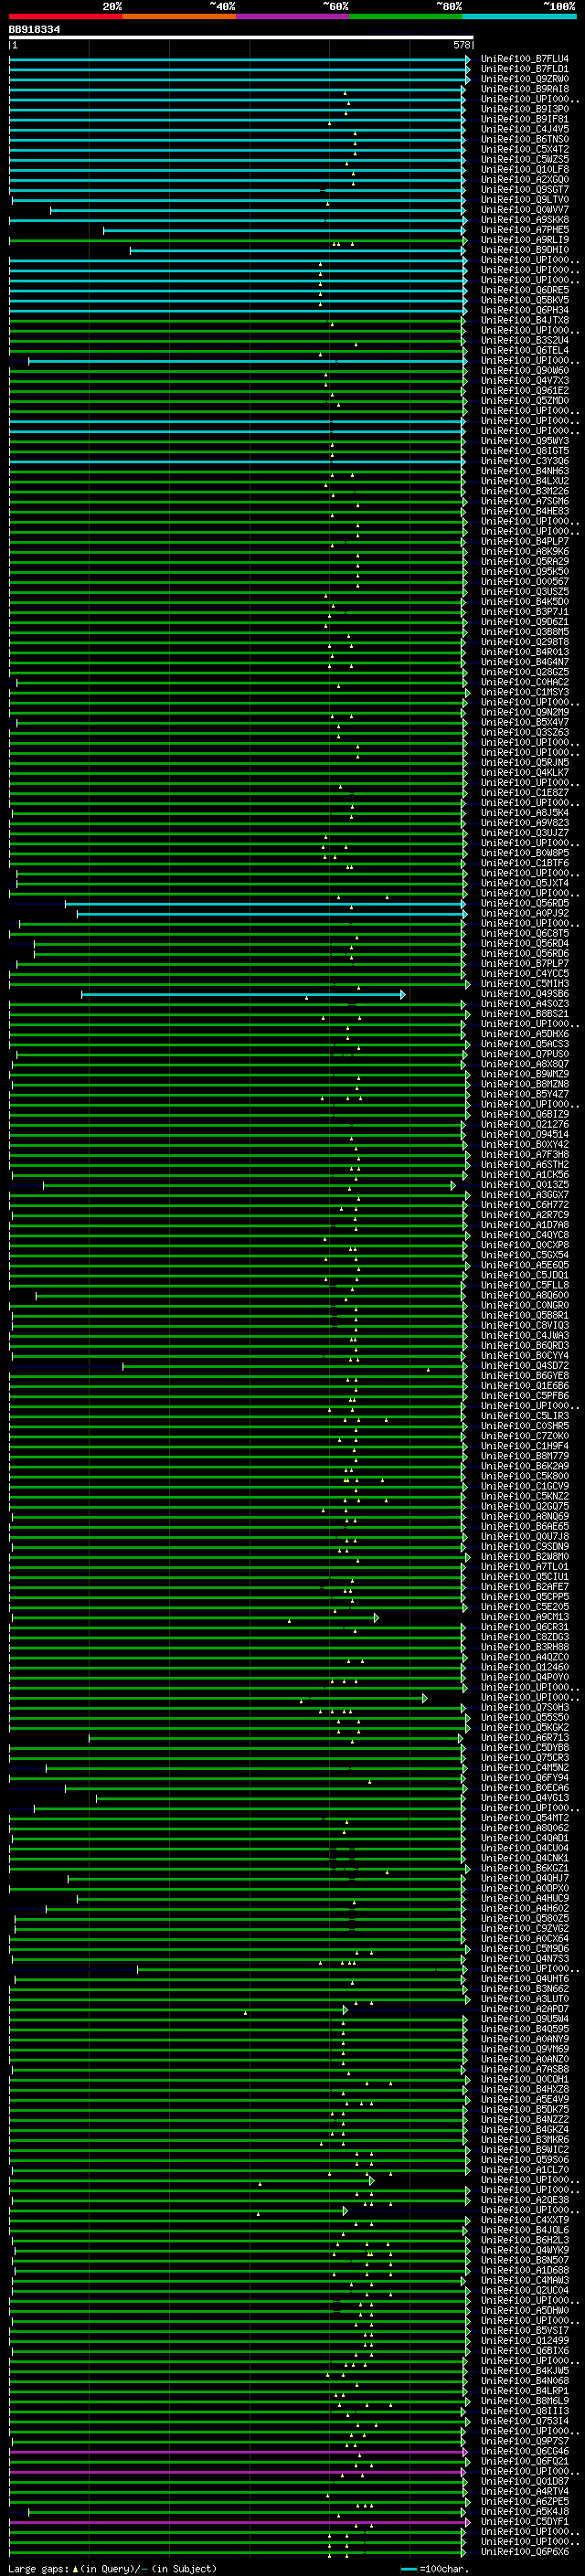Select the UniRef100_B8BSZ1 label

click(x=525, y=1014)
